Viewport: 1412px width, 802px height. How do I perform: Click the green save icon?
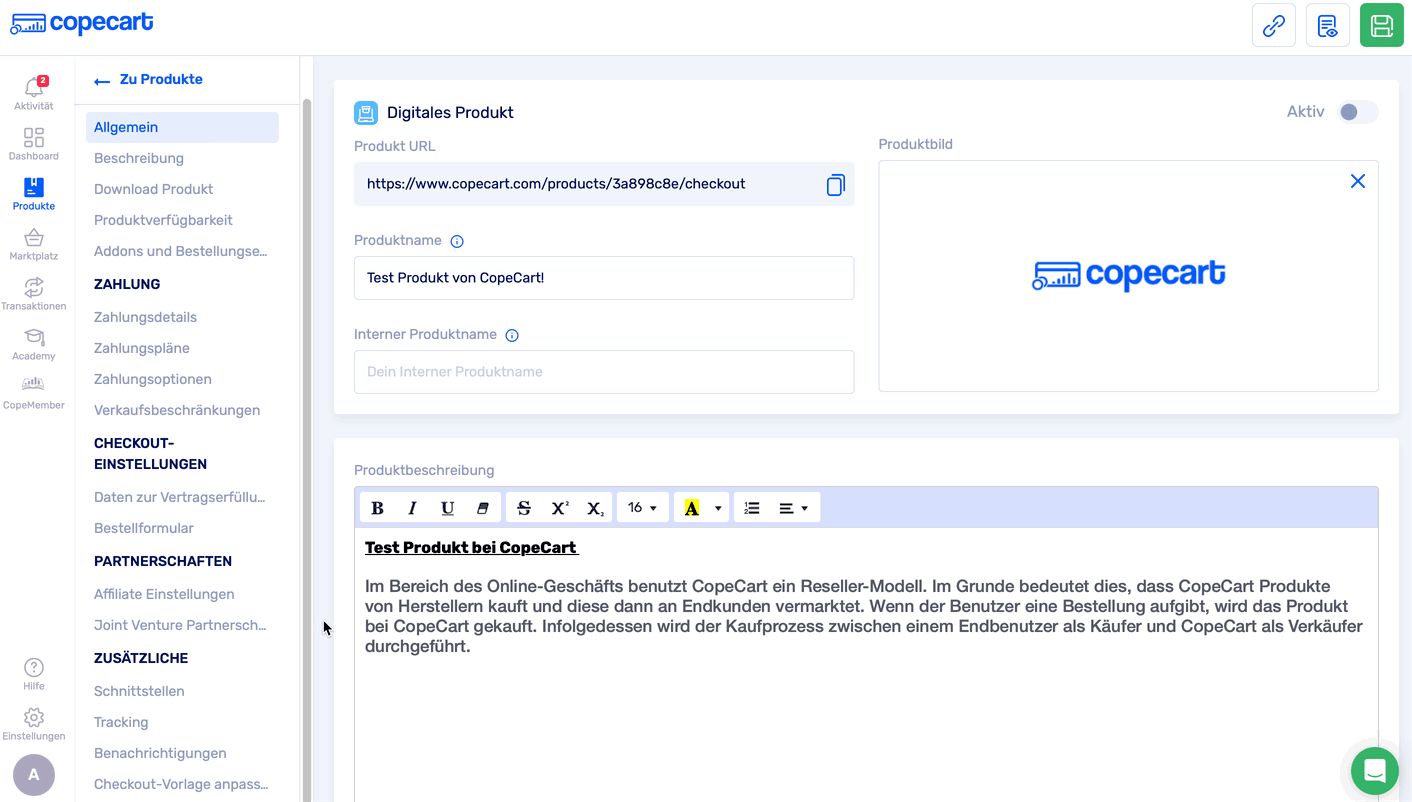[1381, 26]
